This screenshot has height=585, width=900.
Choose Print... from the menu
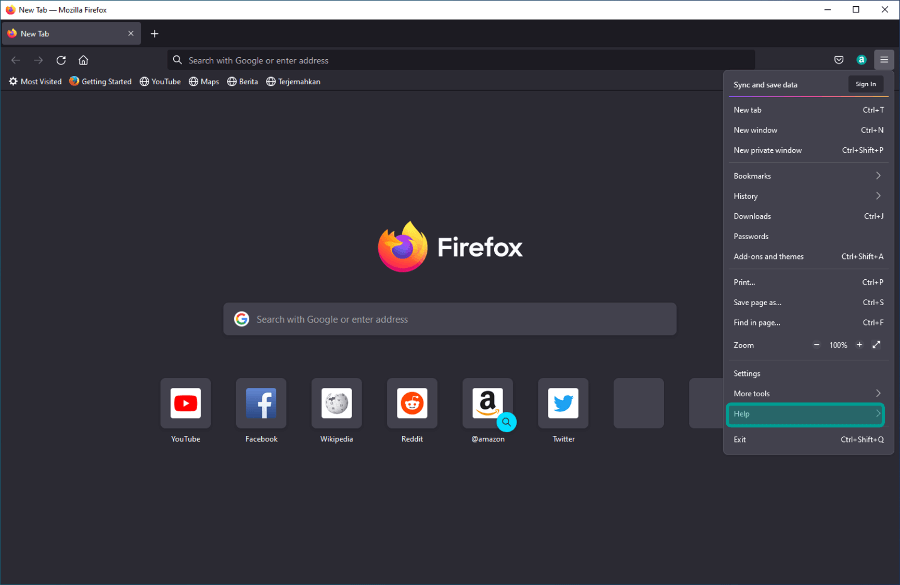point(808,282)
